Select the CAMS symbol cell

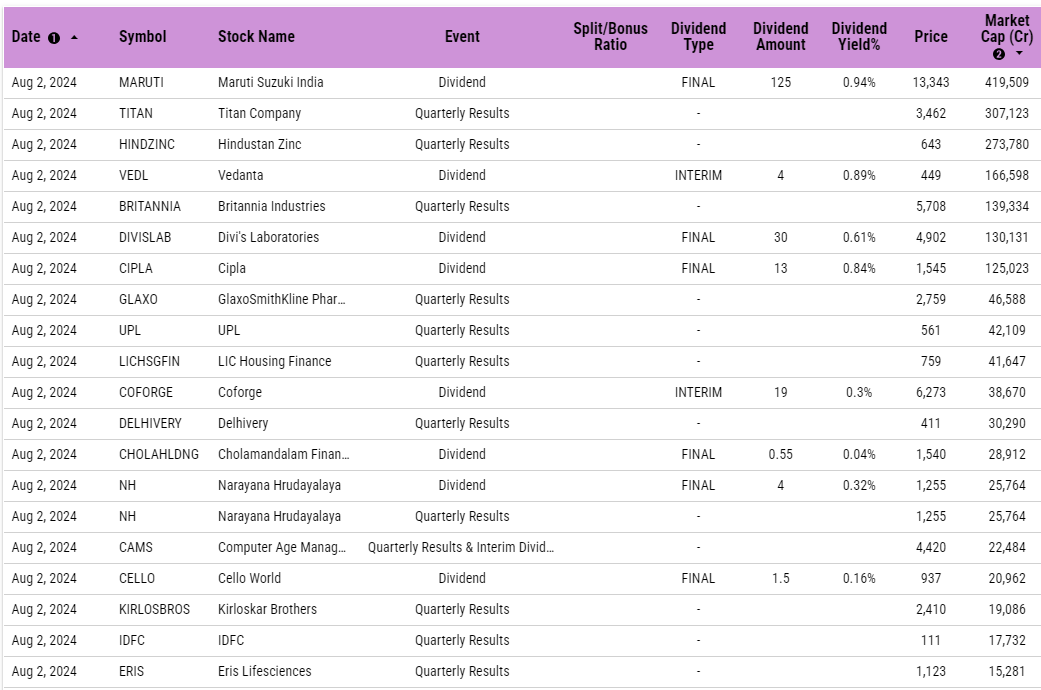(x=135, y=547)
